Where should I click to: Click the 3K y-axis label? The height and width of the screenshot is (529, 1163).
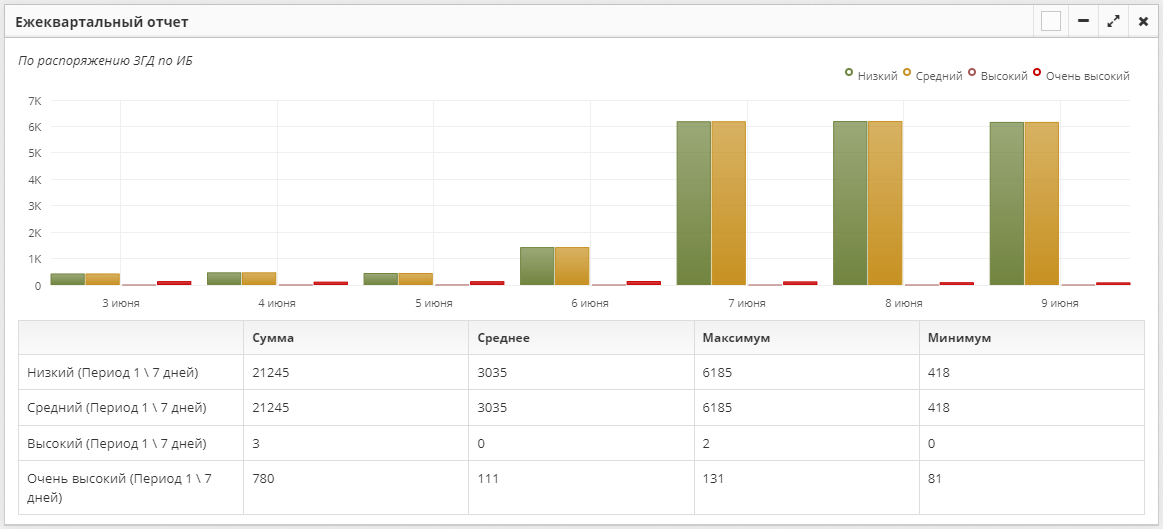34,206
